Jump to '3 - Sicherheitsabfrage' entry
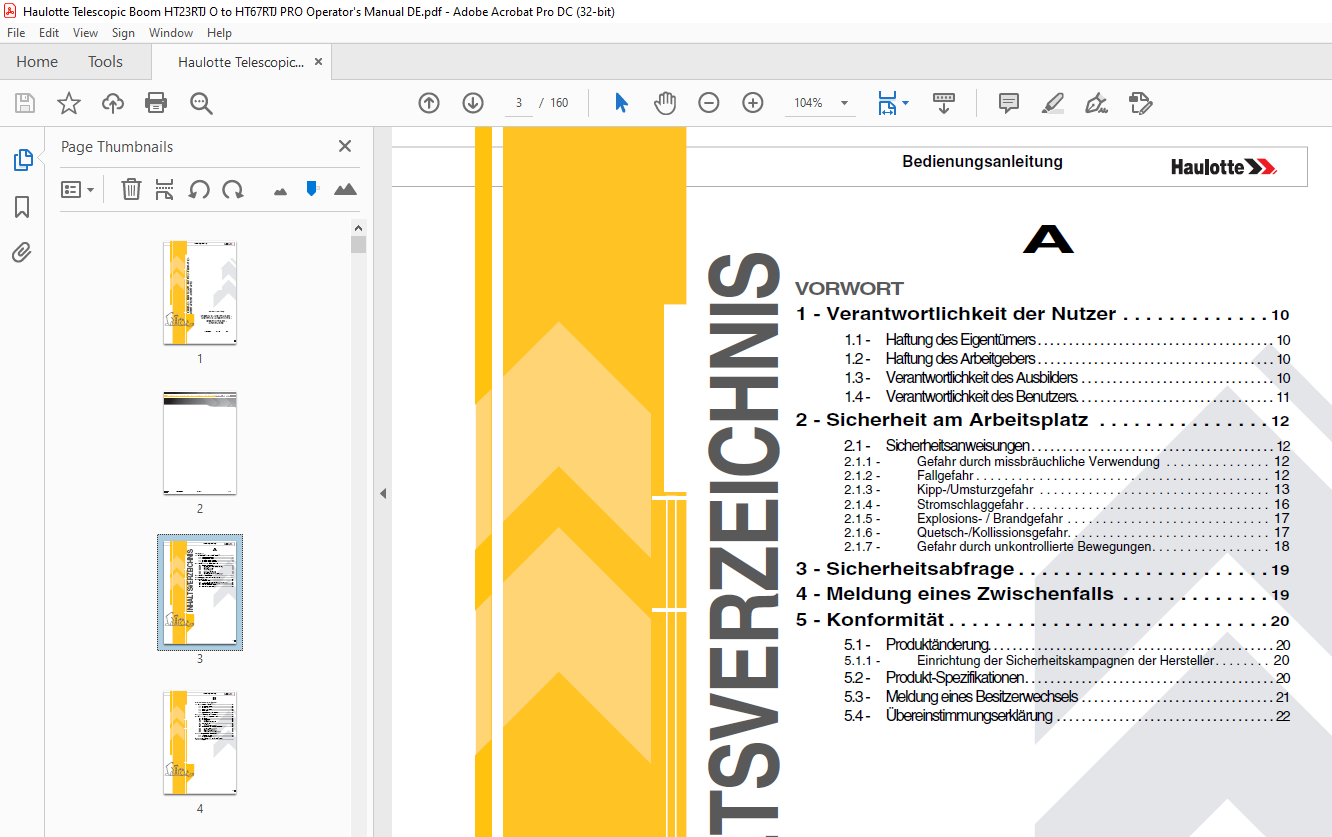The width and height of the screenshot is (1332, 837). click(1043, 569)
